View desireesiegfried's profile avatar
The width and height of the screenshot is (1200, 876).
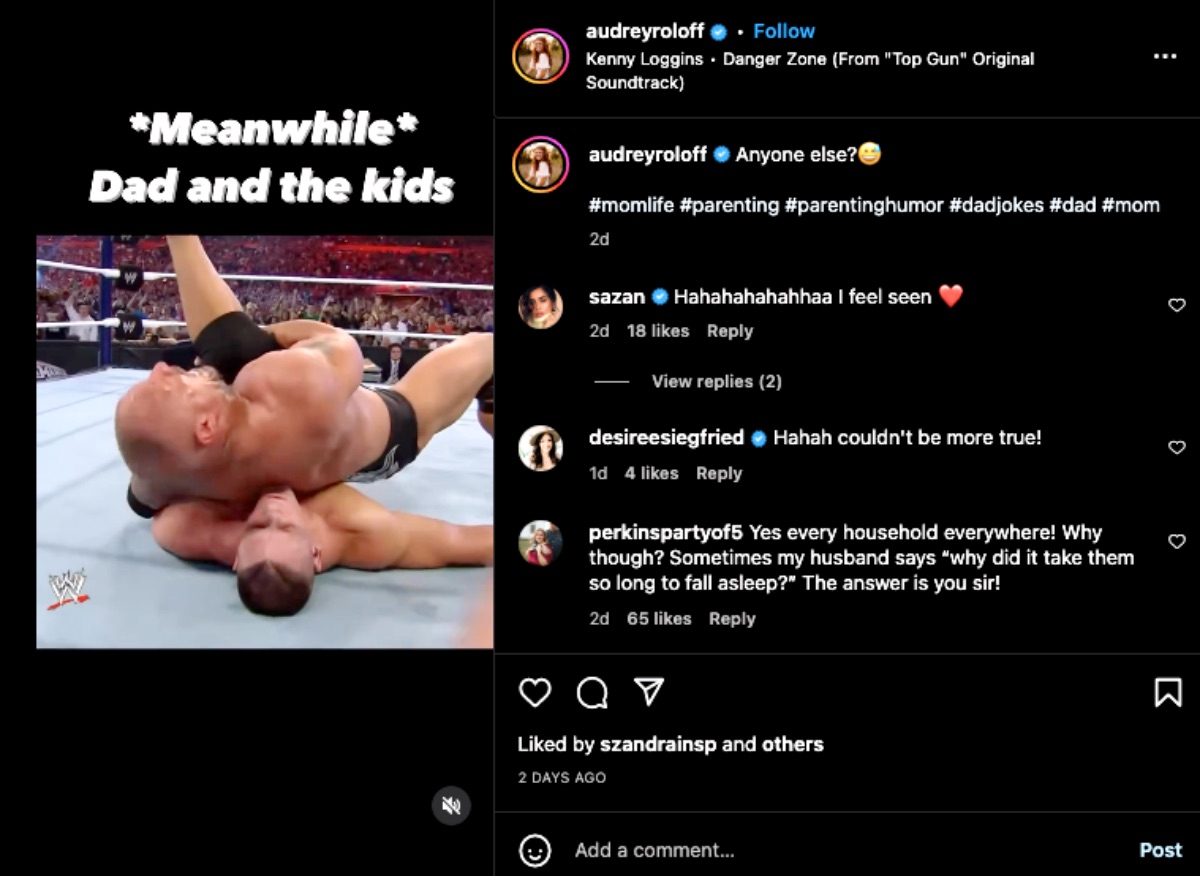pyautogui.click(x=541, y=447)
